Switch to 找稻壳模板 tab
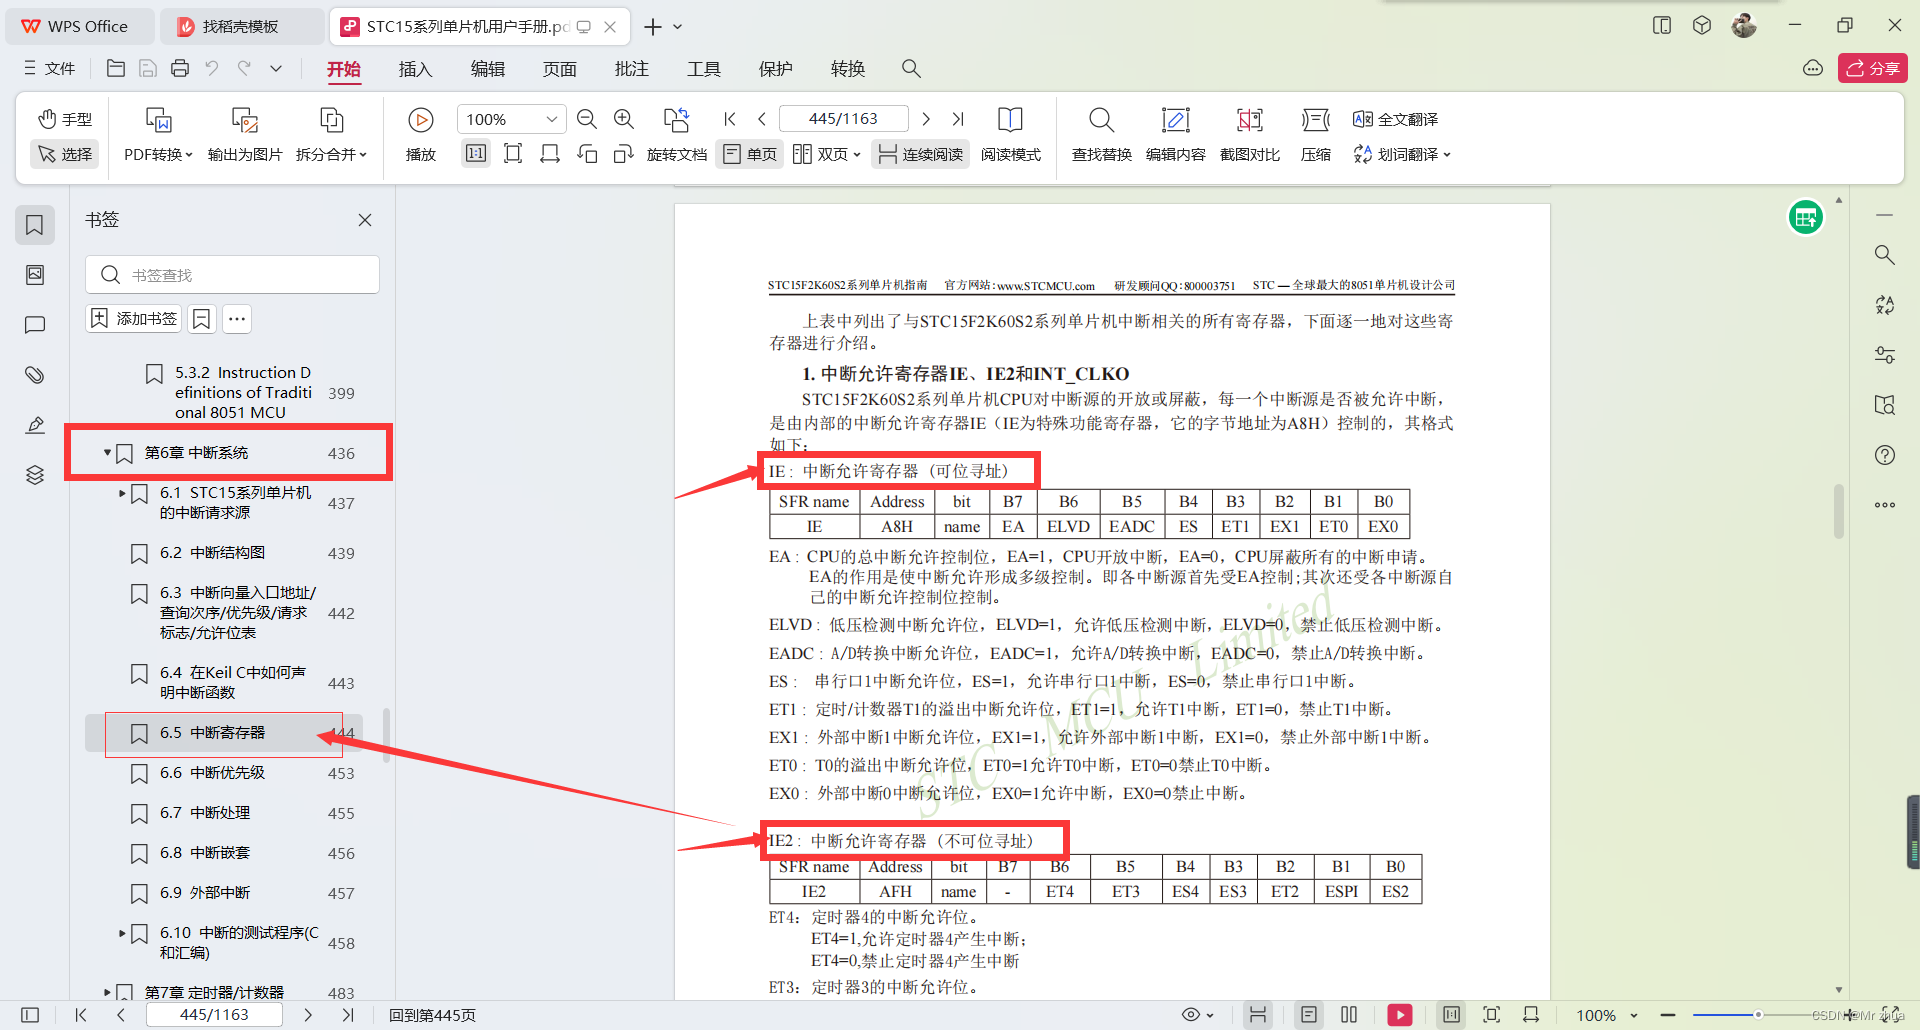 [241, 27]
